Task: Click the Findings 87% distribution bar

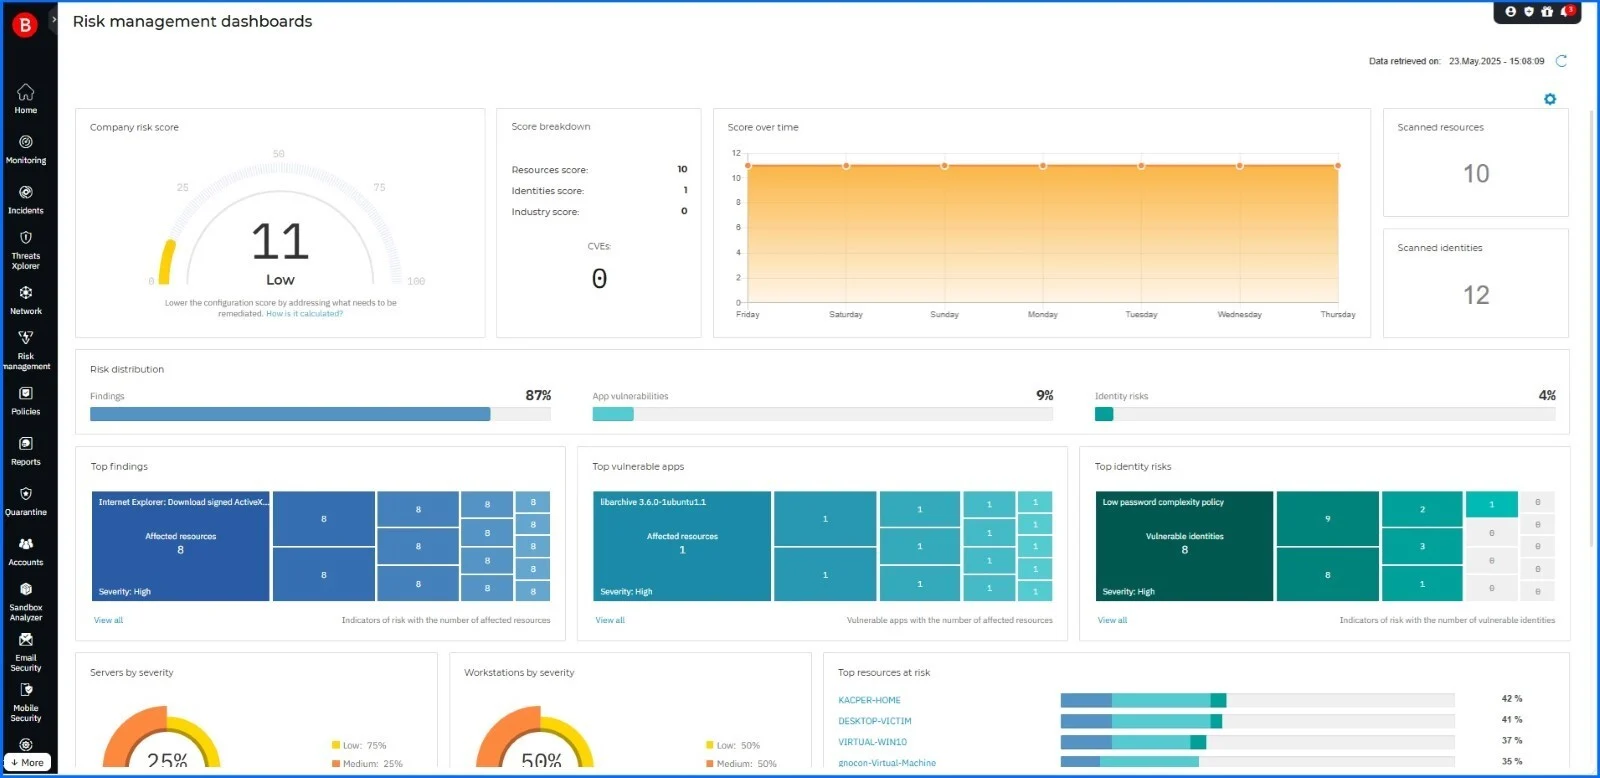Action: click(290, 414)
